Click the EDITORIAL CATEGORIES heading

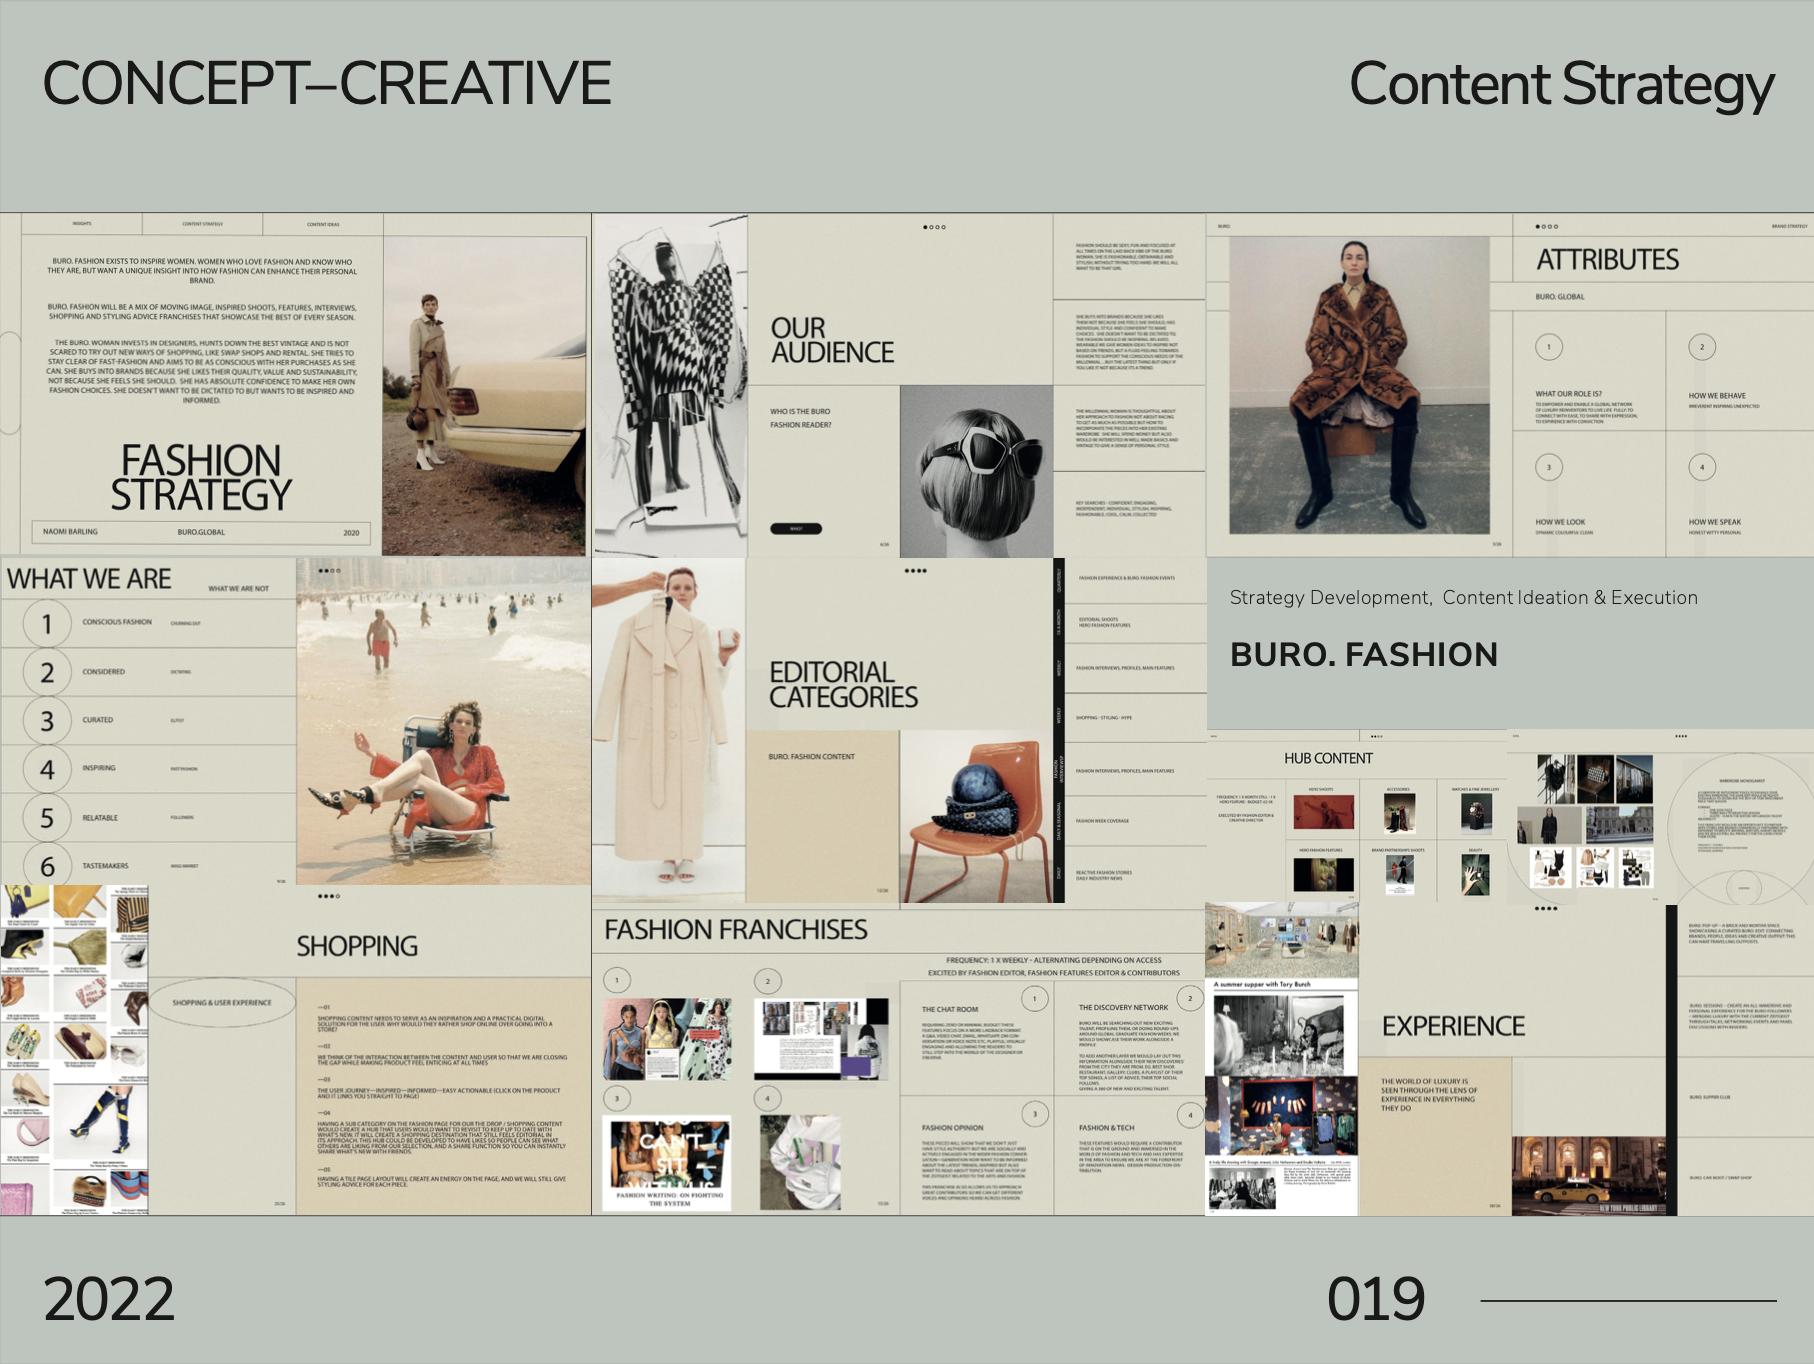pos(843,685)
